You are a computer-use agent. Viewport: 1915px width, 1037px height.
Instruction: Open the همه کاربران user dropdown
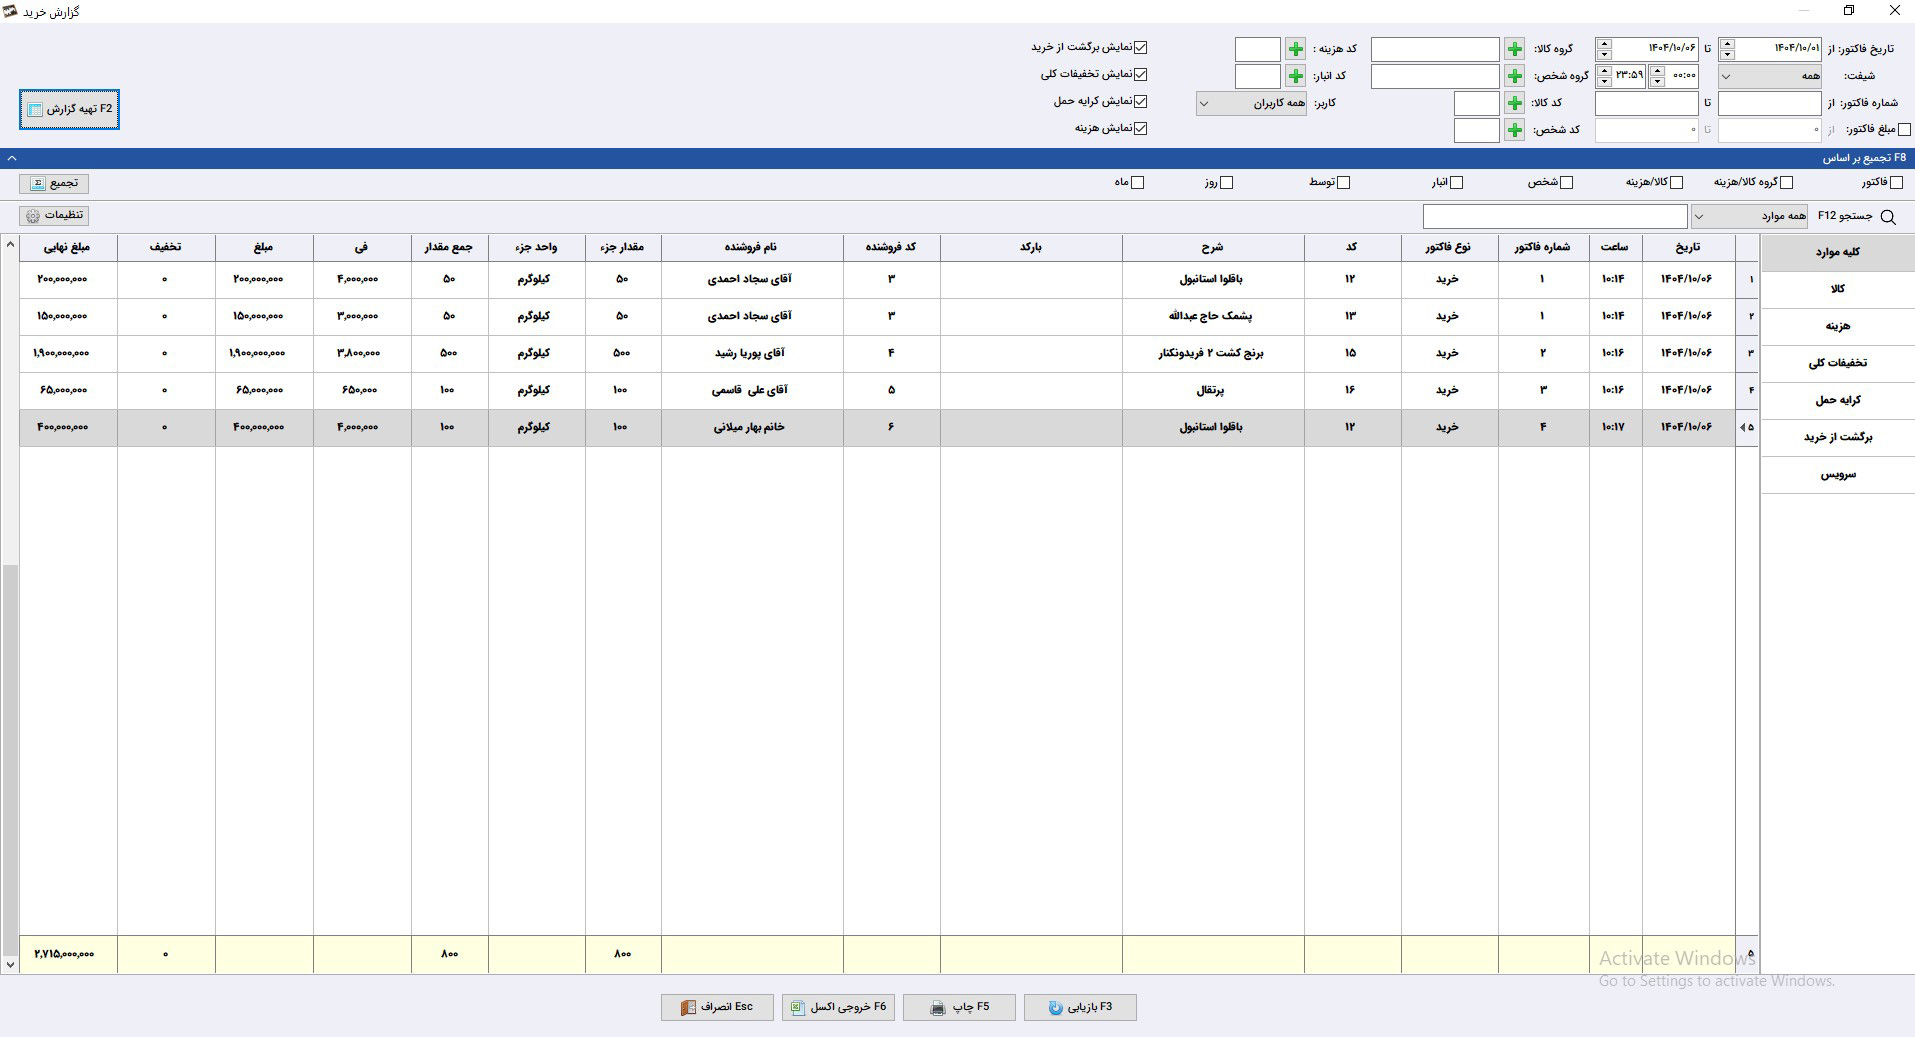tap(1251, 103)
